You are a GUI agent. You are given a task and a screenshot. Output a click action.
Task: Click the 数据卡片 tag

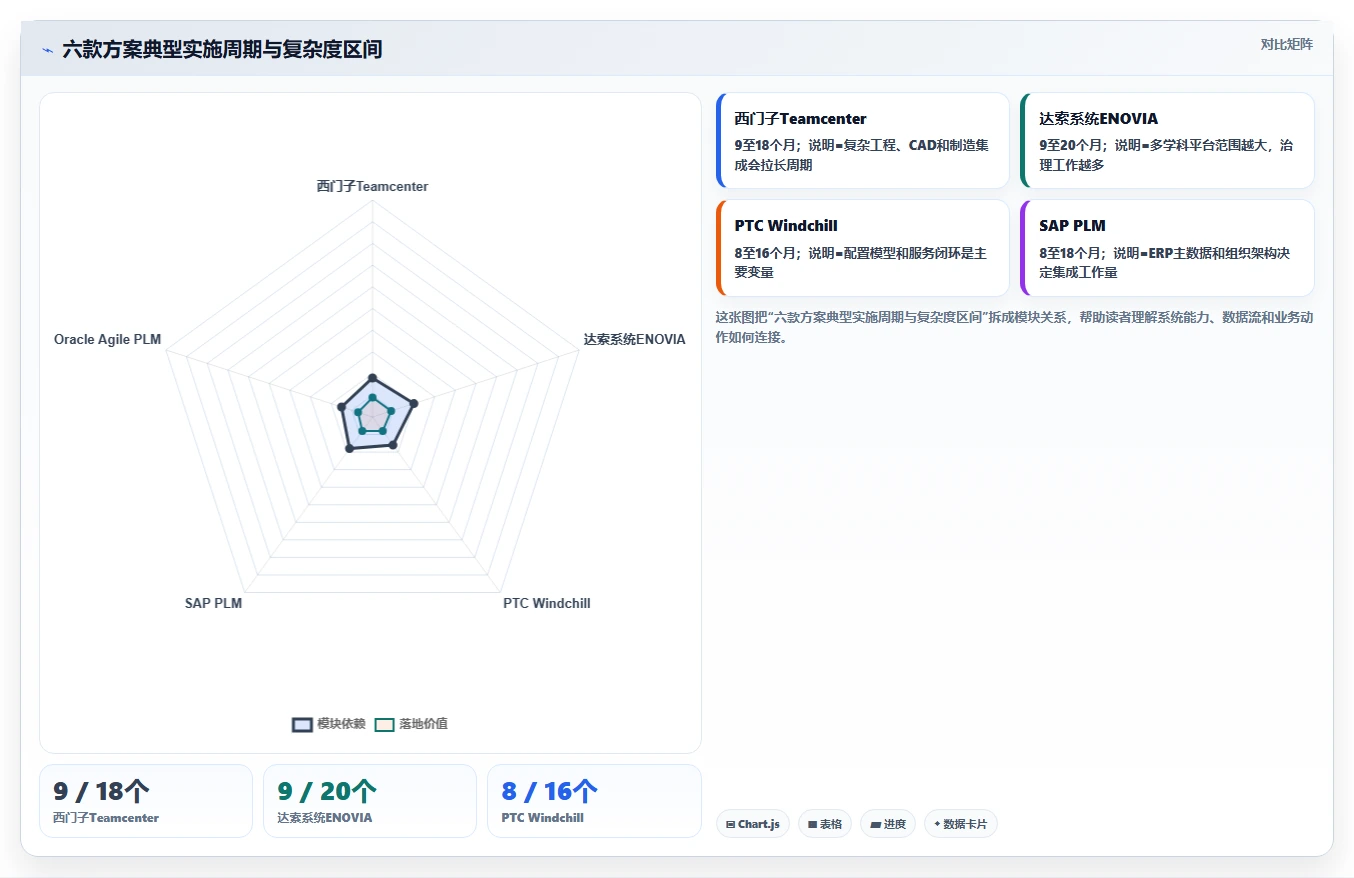click(961, 824)
